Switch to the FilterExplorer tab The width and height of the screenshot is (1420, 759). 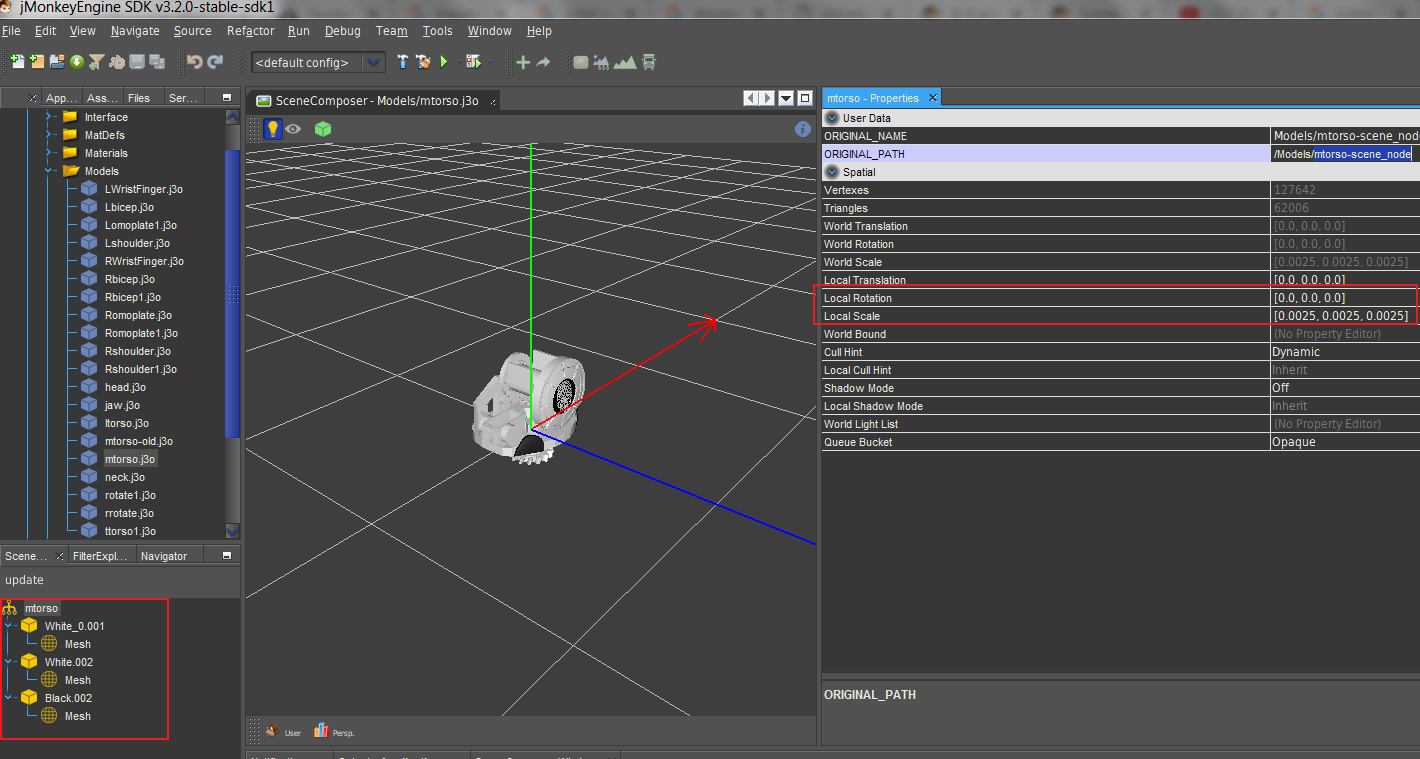pyautogui.click(x=100, y=556)
